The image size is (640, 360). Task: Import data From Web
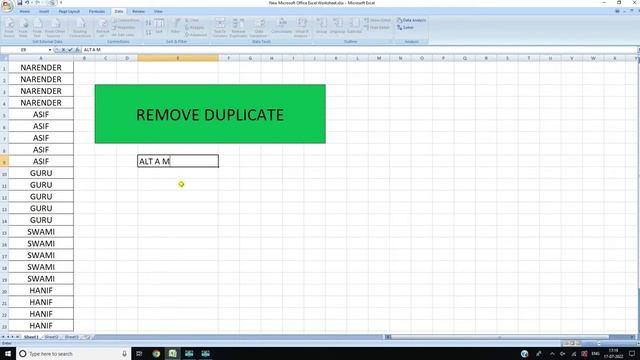coord(23,28)
